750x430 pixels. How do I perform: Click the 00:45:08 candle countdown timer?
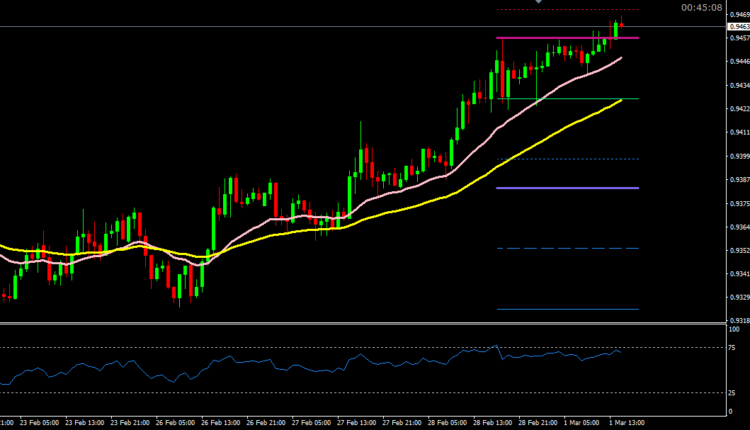[x=702, y=7]
